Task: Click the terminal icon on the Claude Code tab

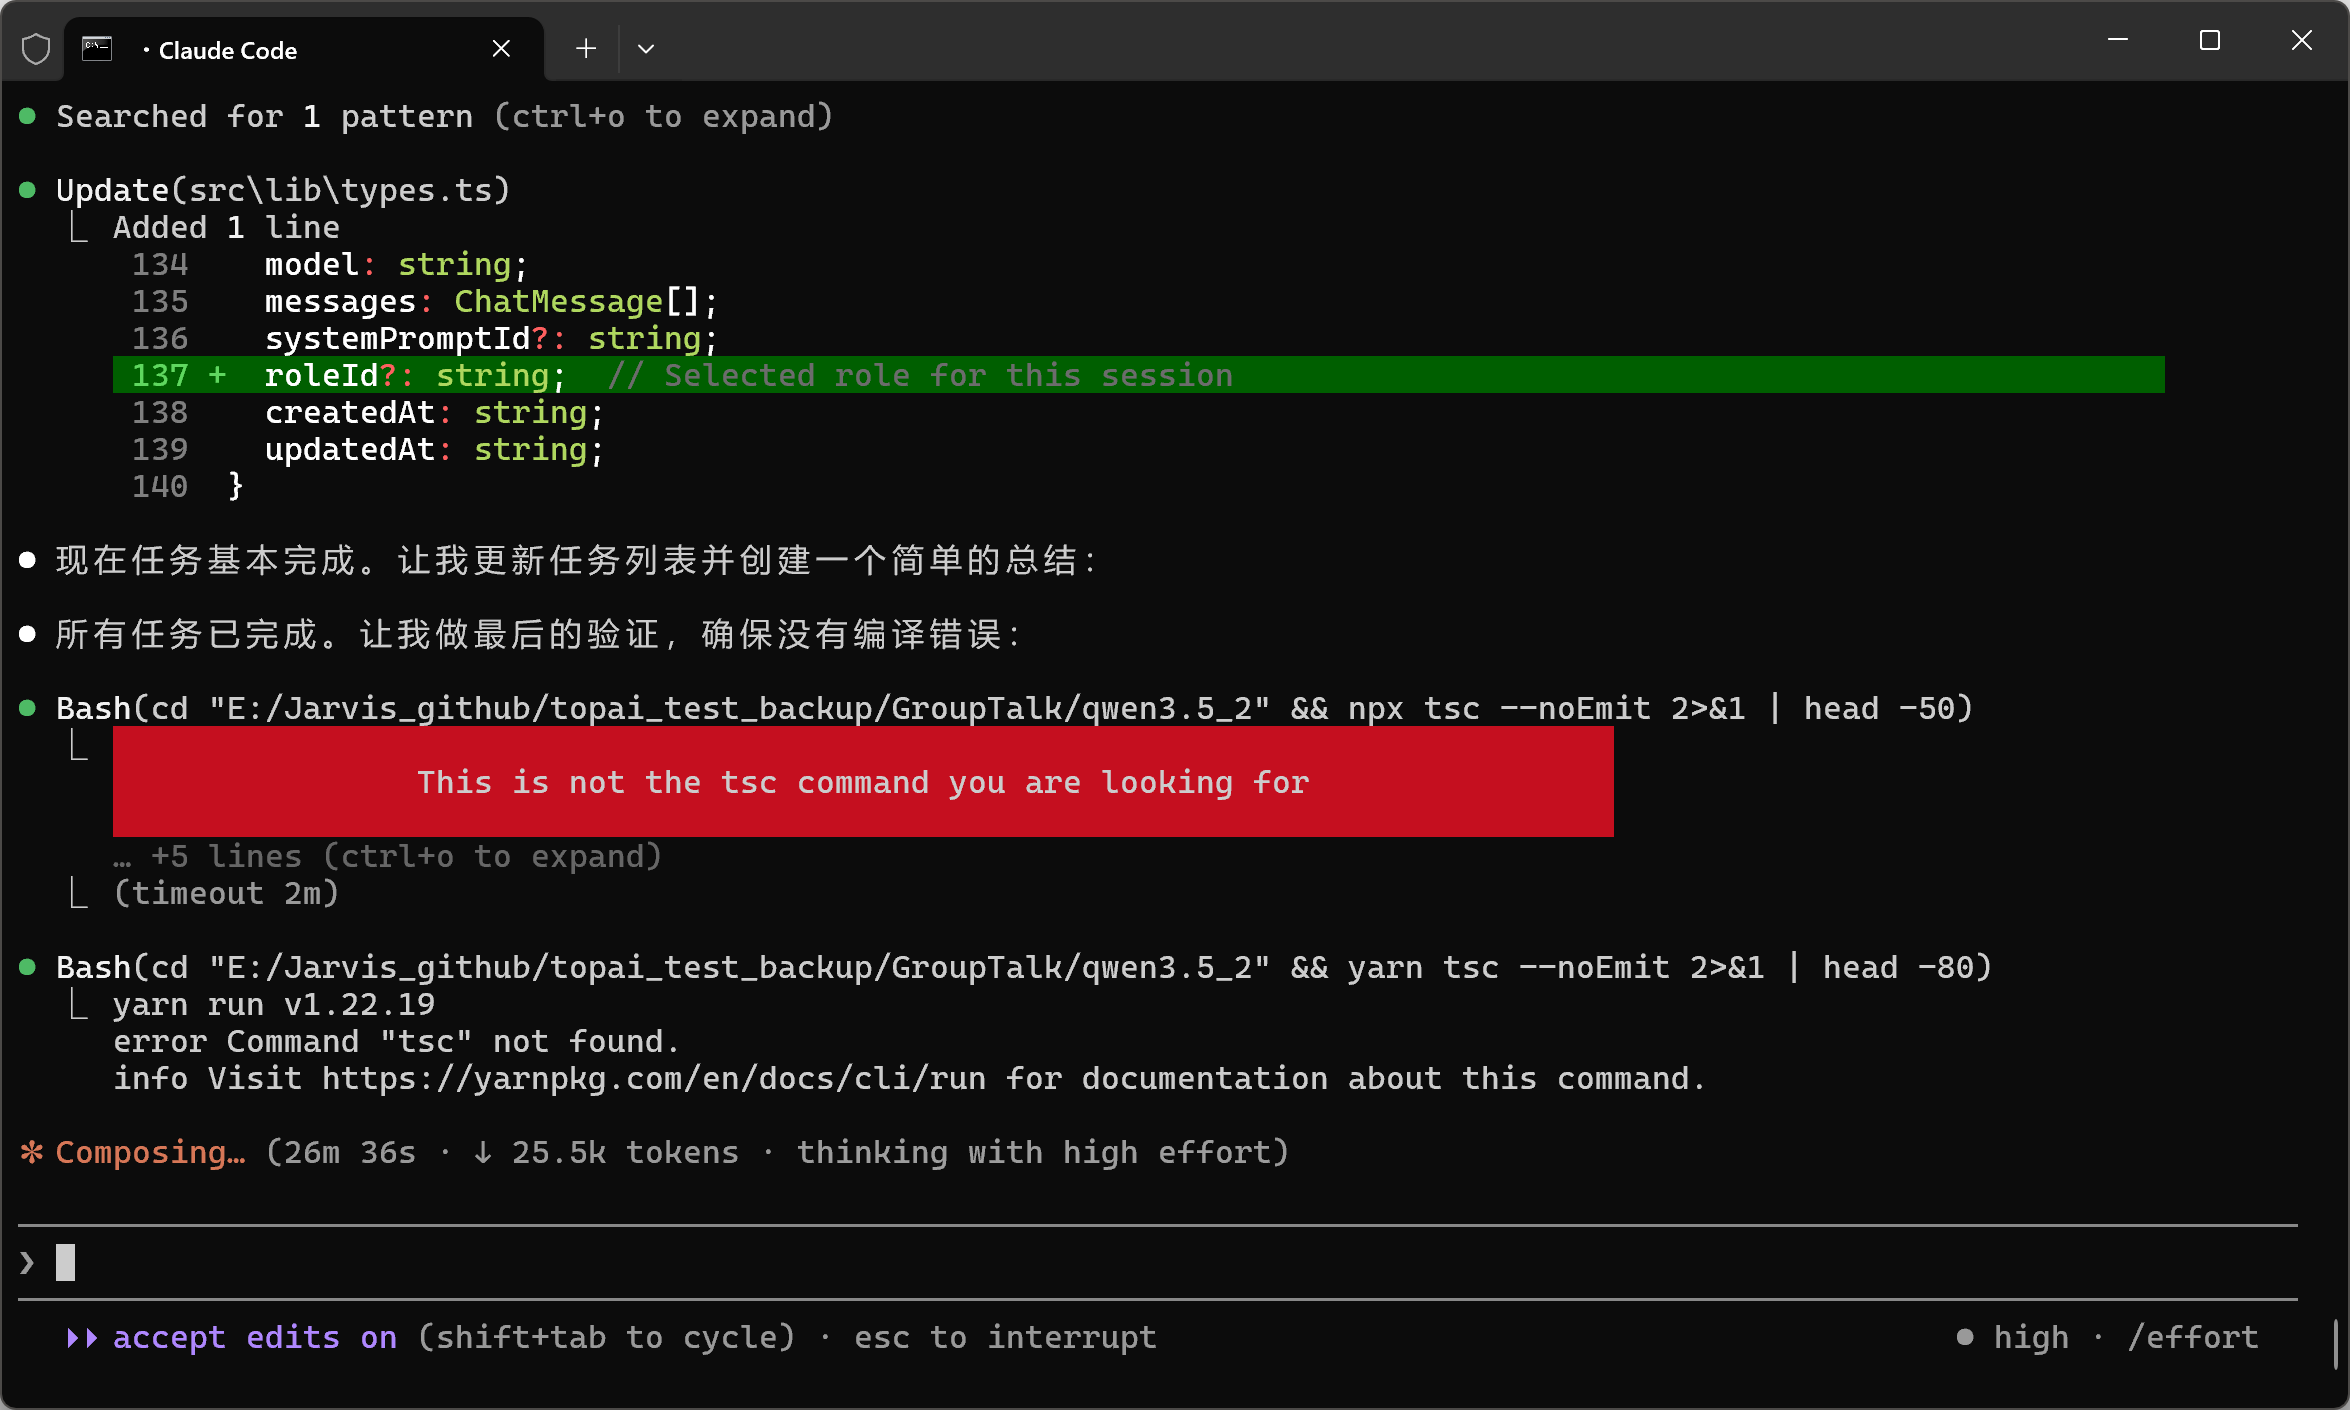Action: [x=97, y=47]
